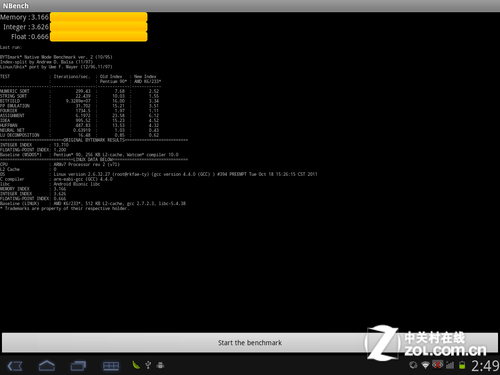Select the Memory score yellow bar
Screen dimensions: 500x375
pos(99,17)
